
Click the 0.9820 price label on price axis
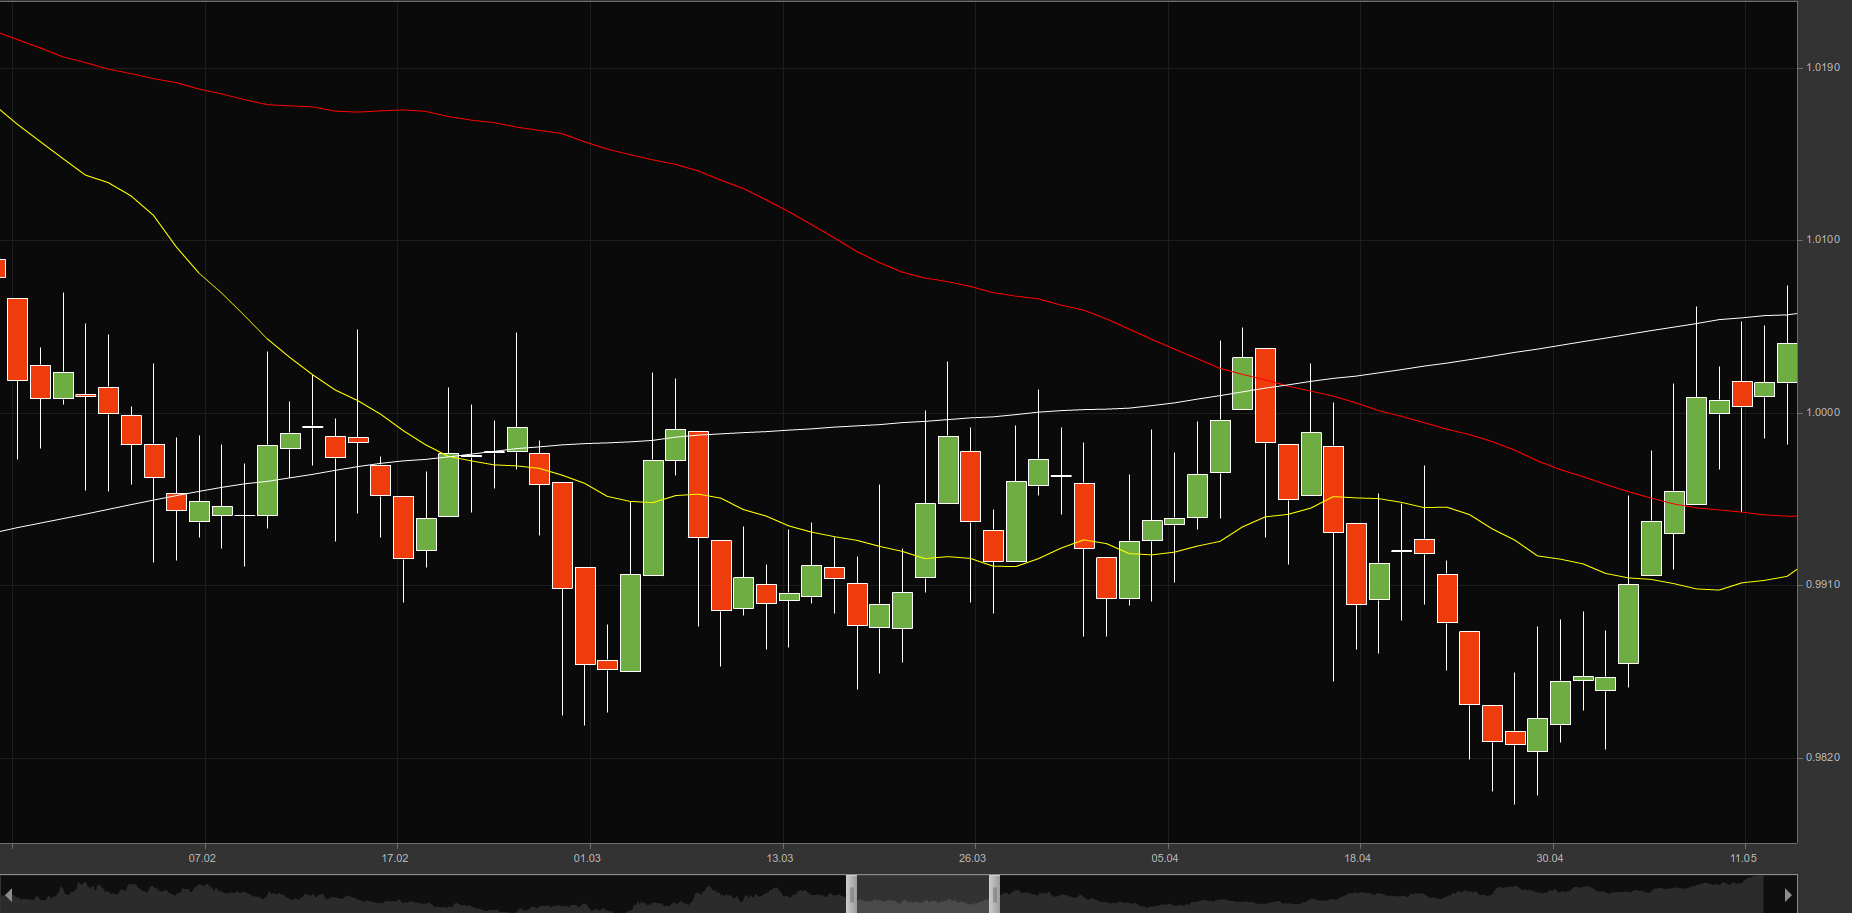[x=1822, y=757]
